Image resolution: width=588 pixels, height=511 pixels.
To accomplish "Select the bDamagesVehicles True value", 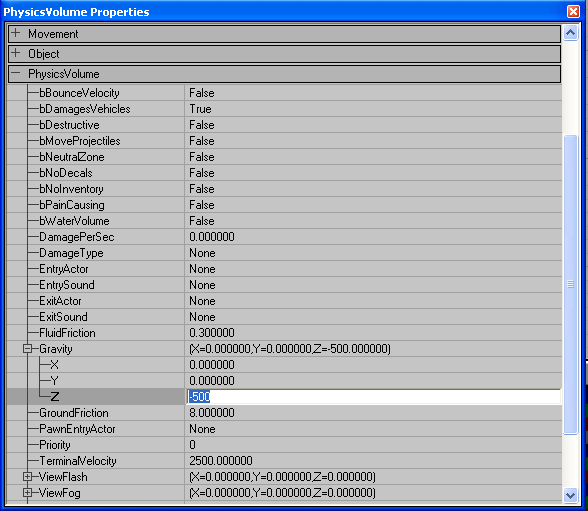I will [x=200, y=109].
